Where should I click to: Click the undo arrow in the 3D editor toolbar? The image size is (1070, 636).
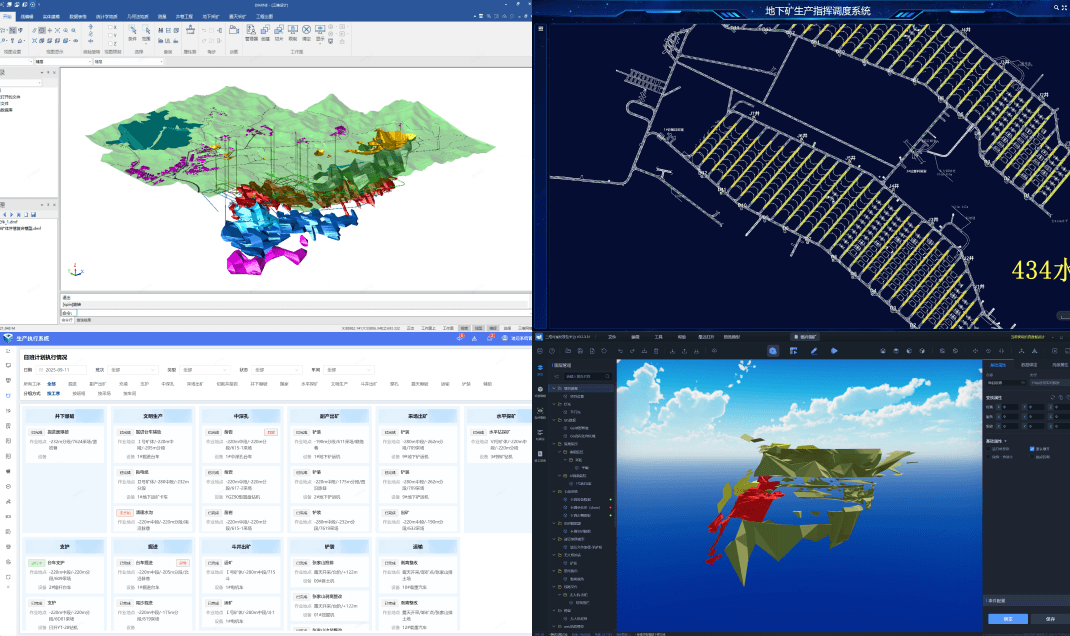620,351
